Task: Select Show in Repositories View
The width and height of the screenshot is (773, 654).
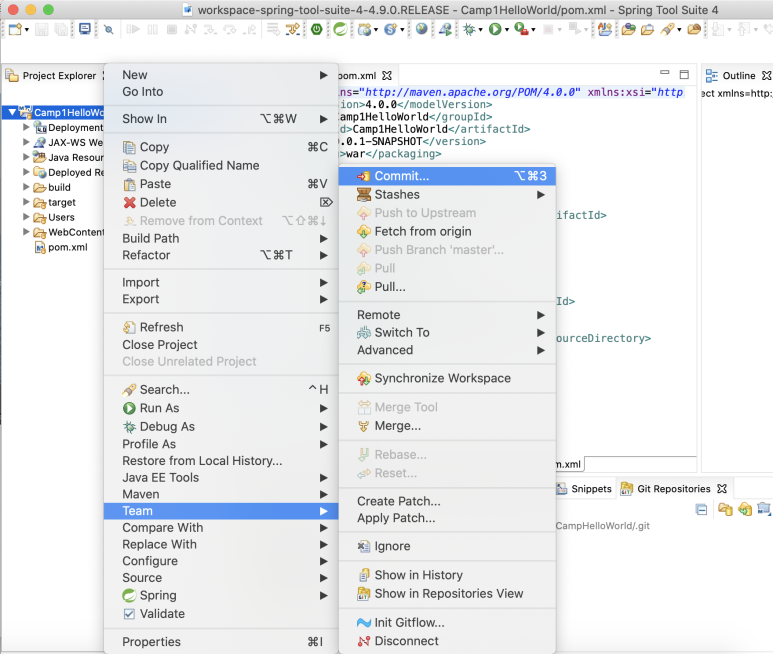Action: tap(447, 594)
